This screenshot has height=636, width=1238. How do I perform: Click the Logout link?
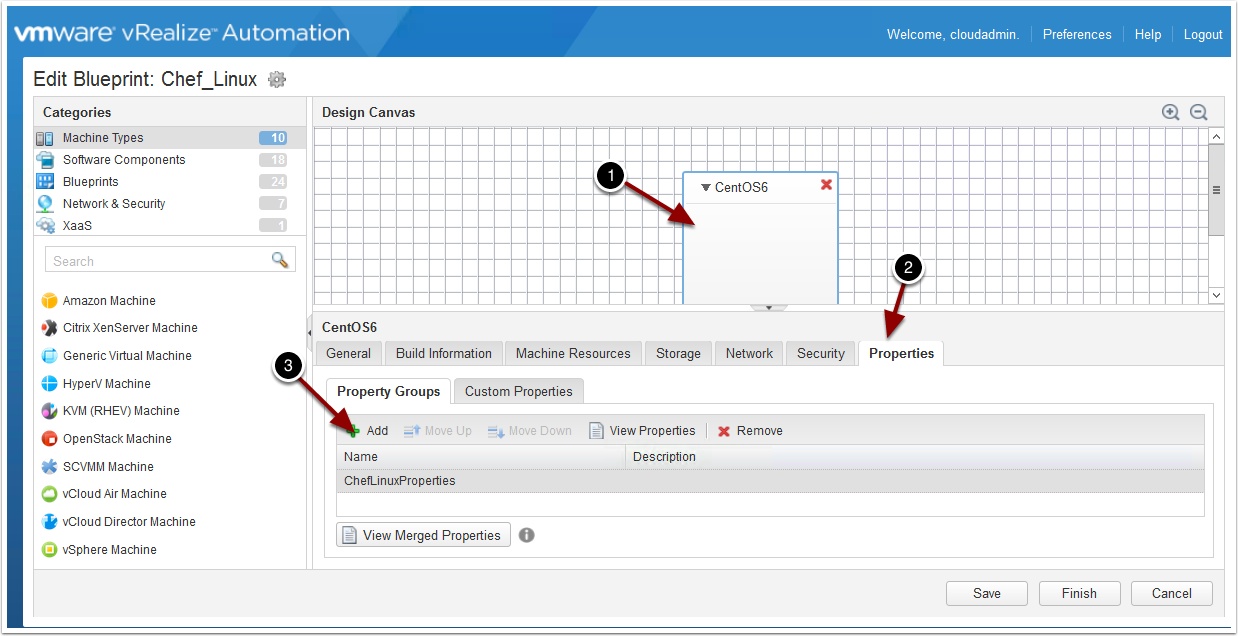(1203, 34)
